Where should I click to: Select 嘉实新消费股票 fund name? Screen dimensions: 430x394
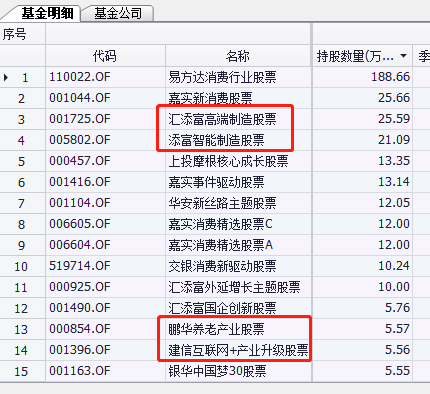(210, 98)
